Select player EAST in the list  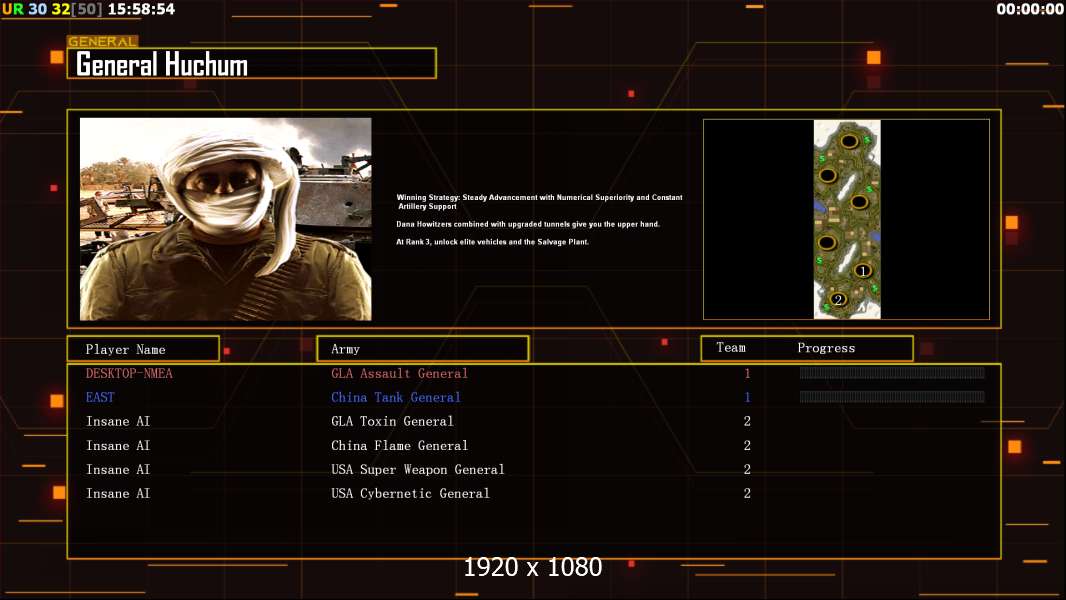pyautogui.click(x=100, y=398)
